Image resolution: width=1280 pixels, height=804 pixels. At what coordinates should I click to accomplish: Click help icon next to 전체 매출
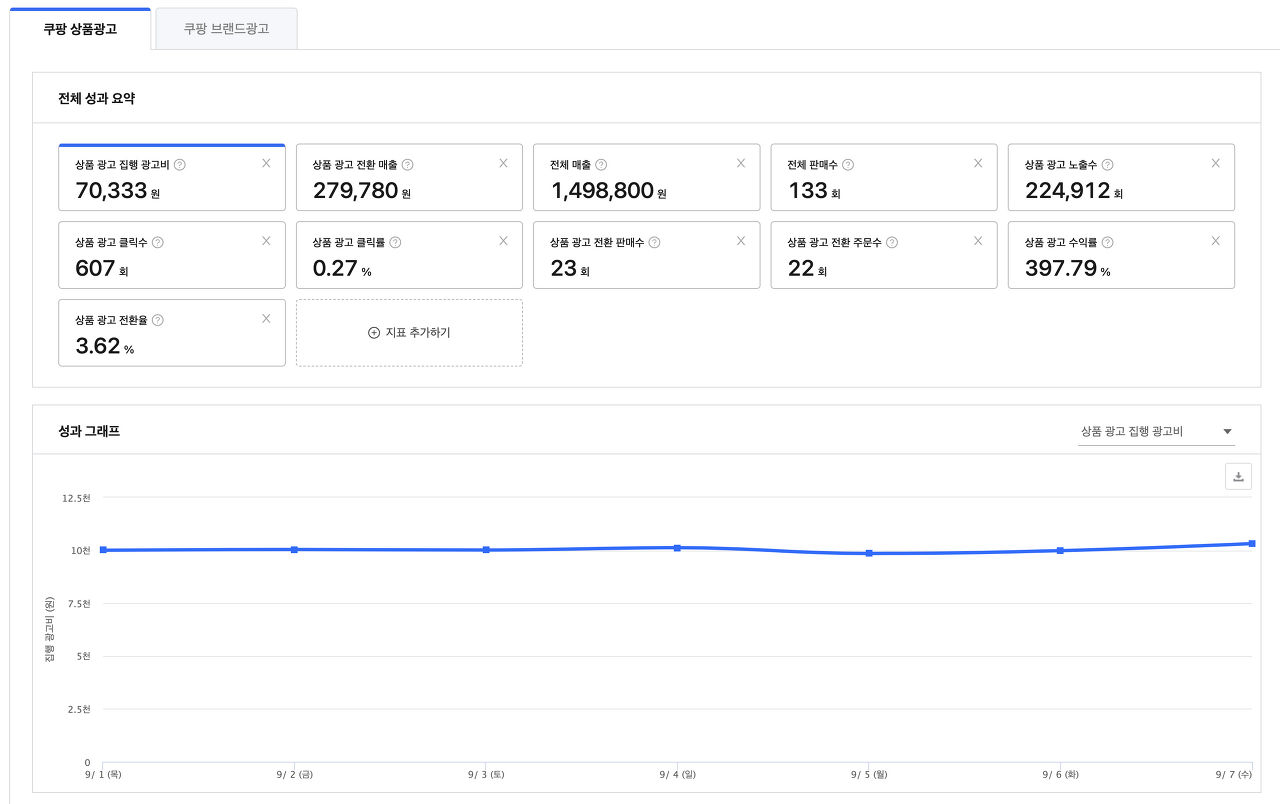(601, 165)
